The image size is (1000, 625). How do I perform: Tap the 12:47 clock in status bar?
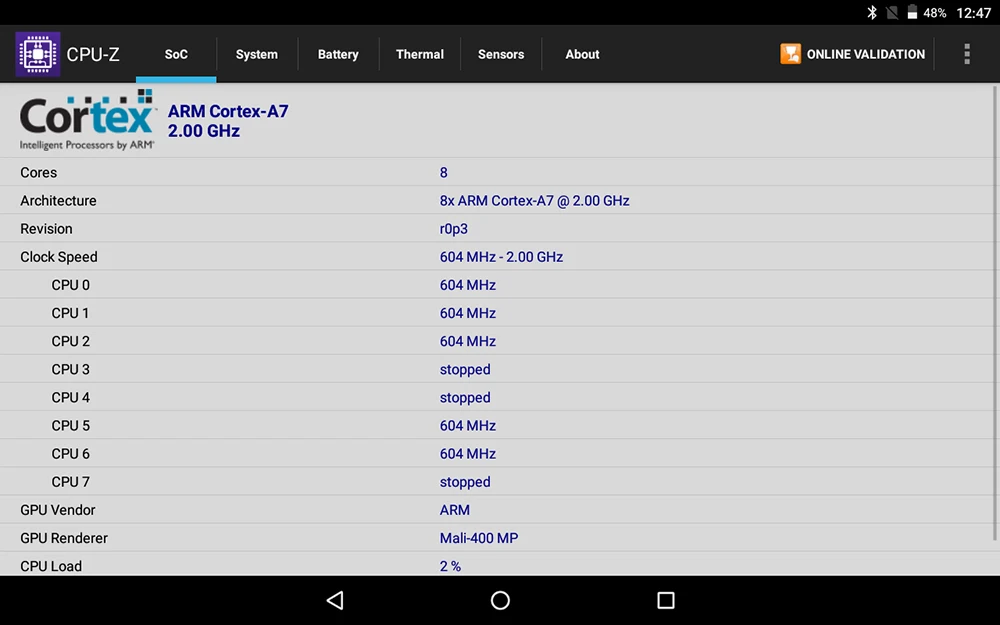973,13
